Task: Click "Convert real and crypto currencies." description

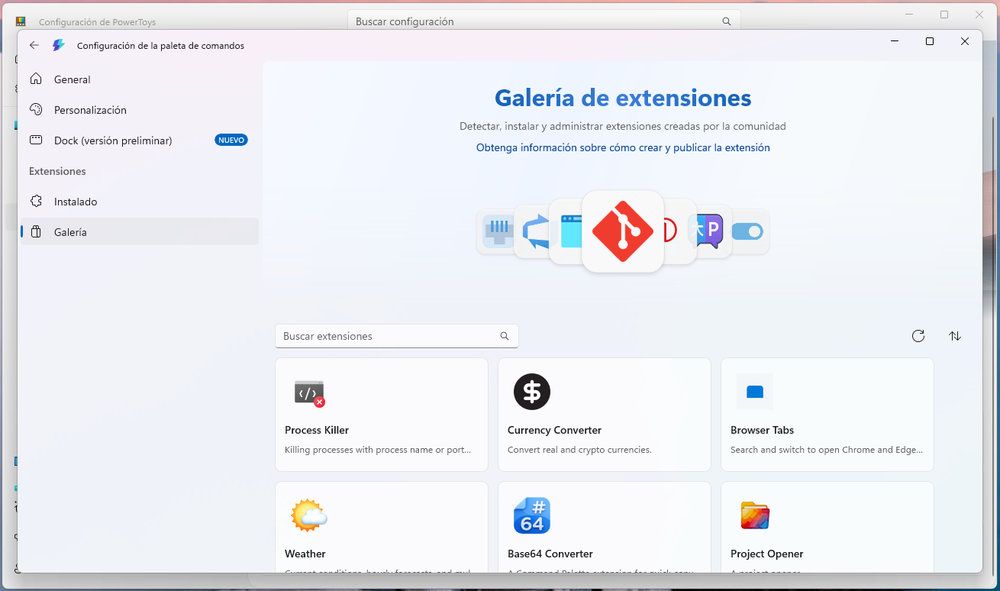Action: [x=579, y=449]
